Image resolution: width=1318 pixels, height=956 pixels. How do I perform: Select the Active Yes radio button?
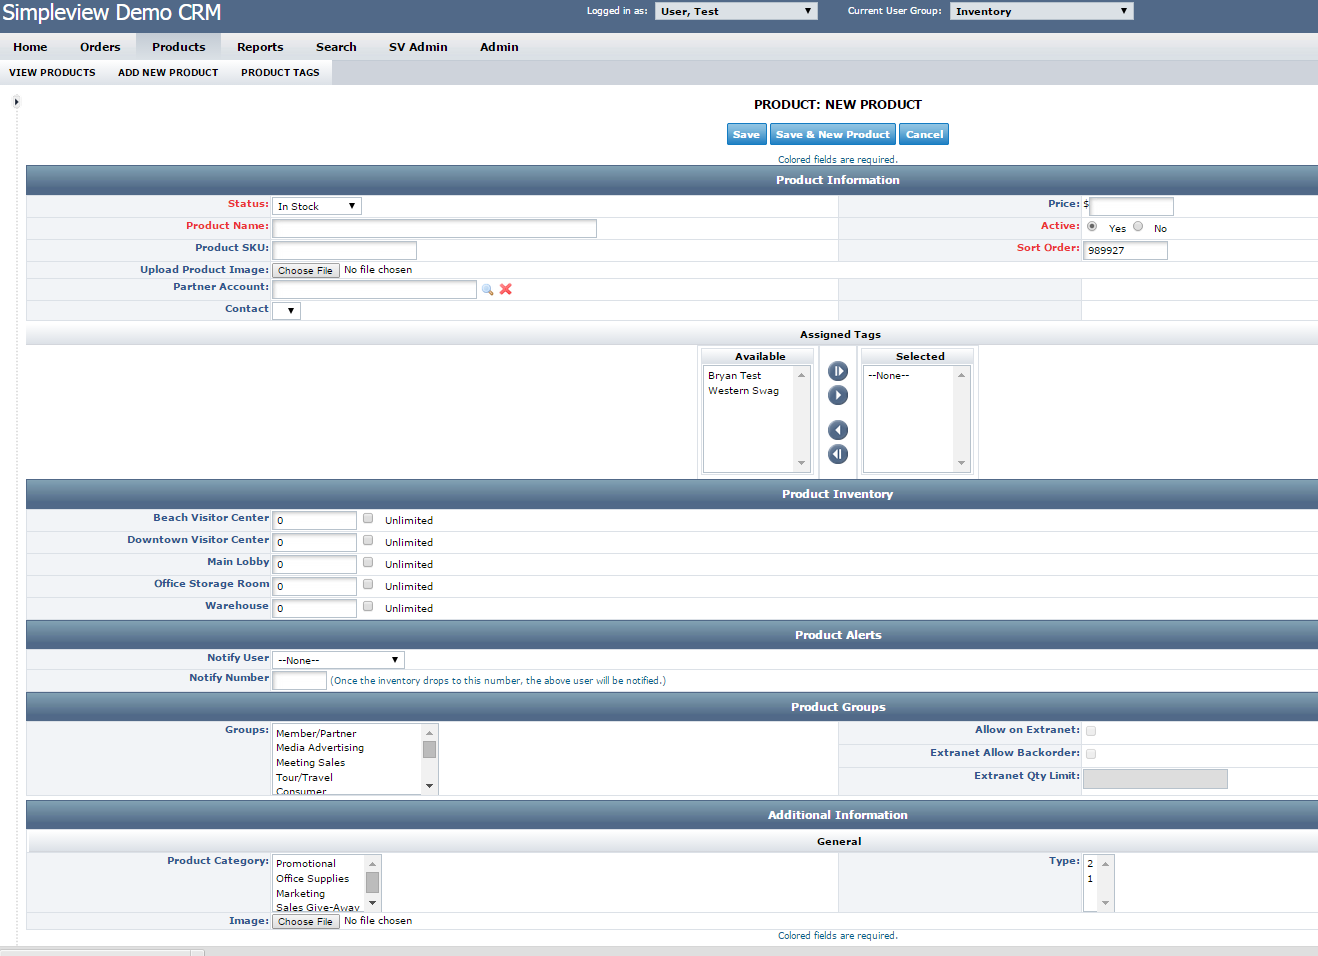pyautogui.click(x=1092, y=226)
